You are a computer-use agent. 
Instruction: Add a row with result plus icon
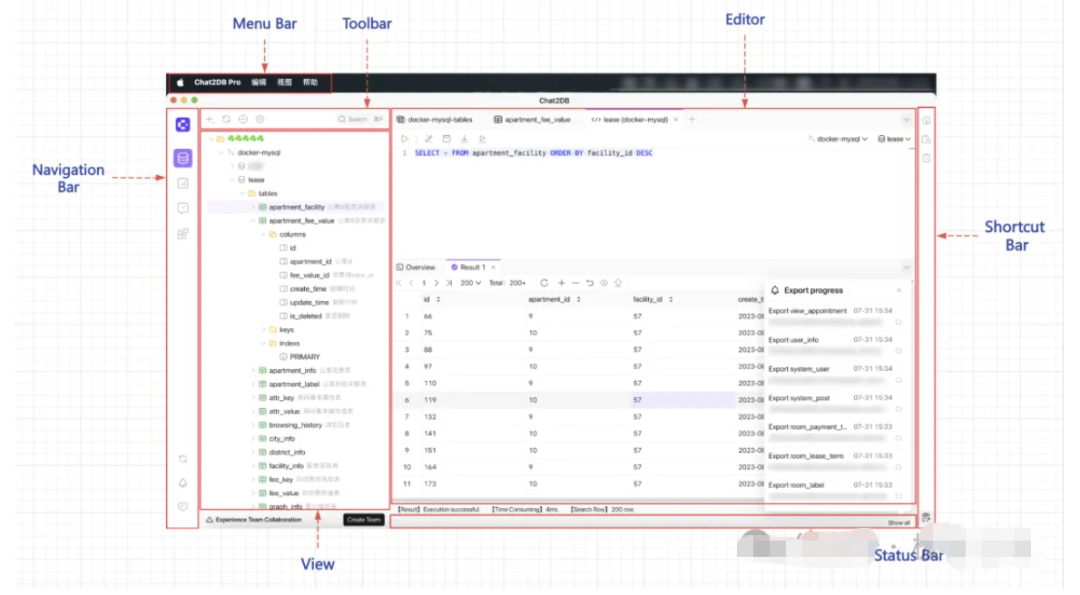tap(561, 283)
